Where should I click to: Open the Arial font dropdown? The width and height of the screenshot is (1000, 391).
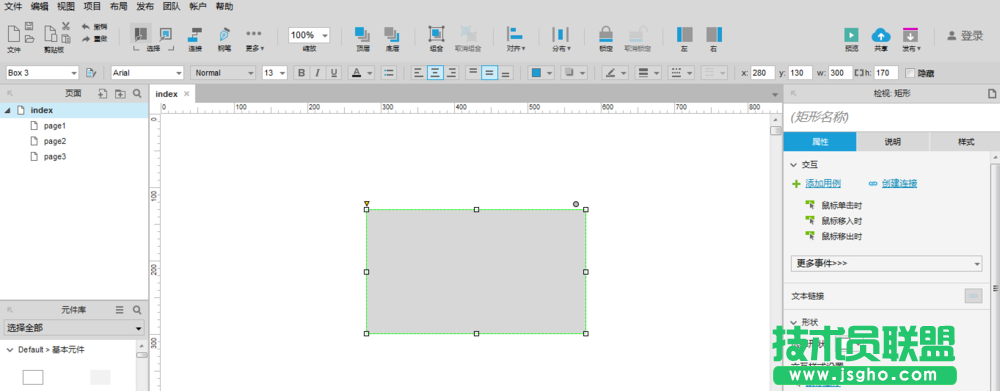point(147,73)
